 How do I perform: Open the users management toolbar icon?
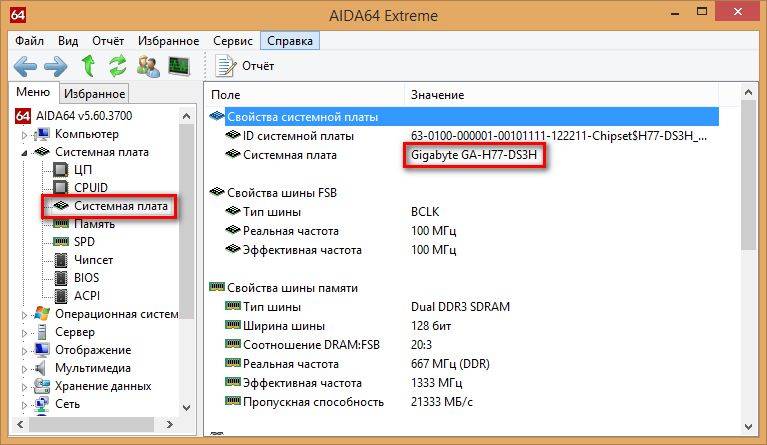(148, 66)
